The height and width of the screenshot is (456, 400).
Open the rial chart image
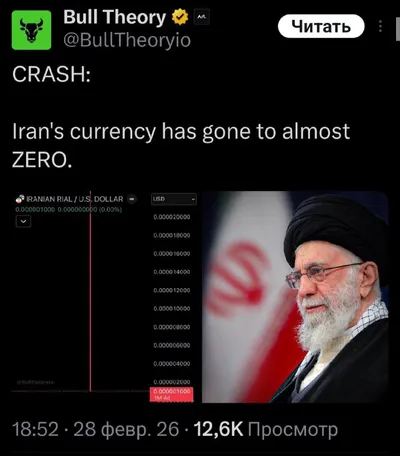click(105, 297)
